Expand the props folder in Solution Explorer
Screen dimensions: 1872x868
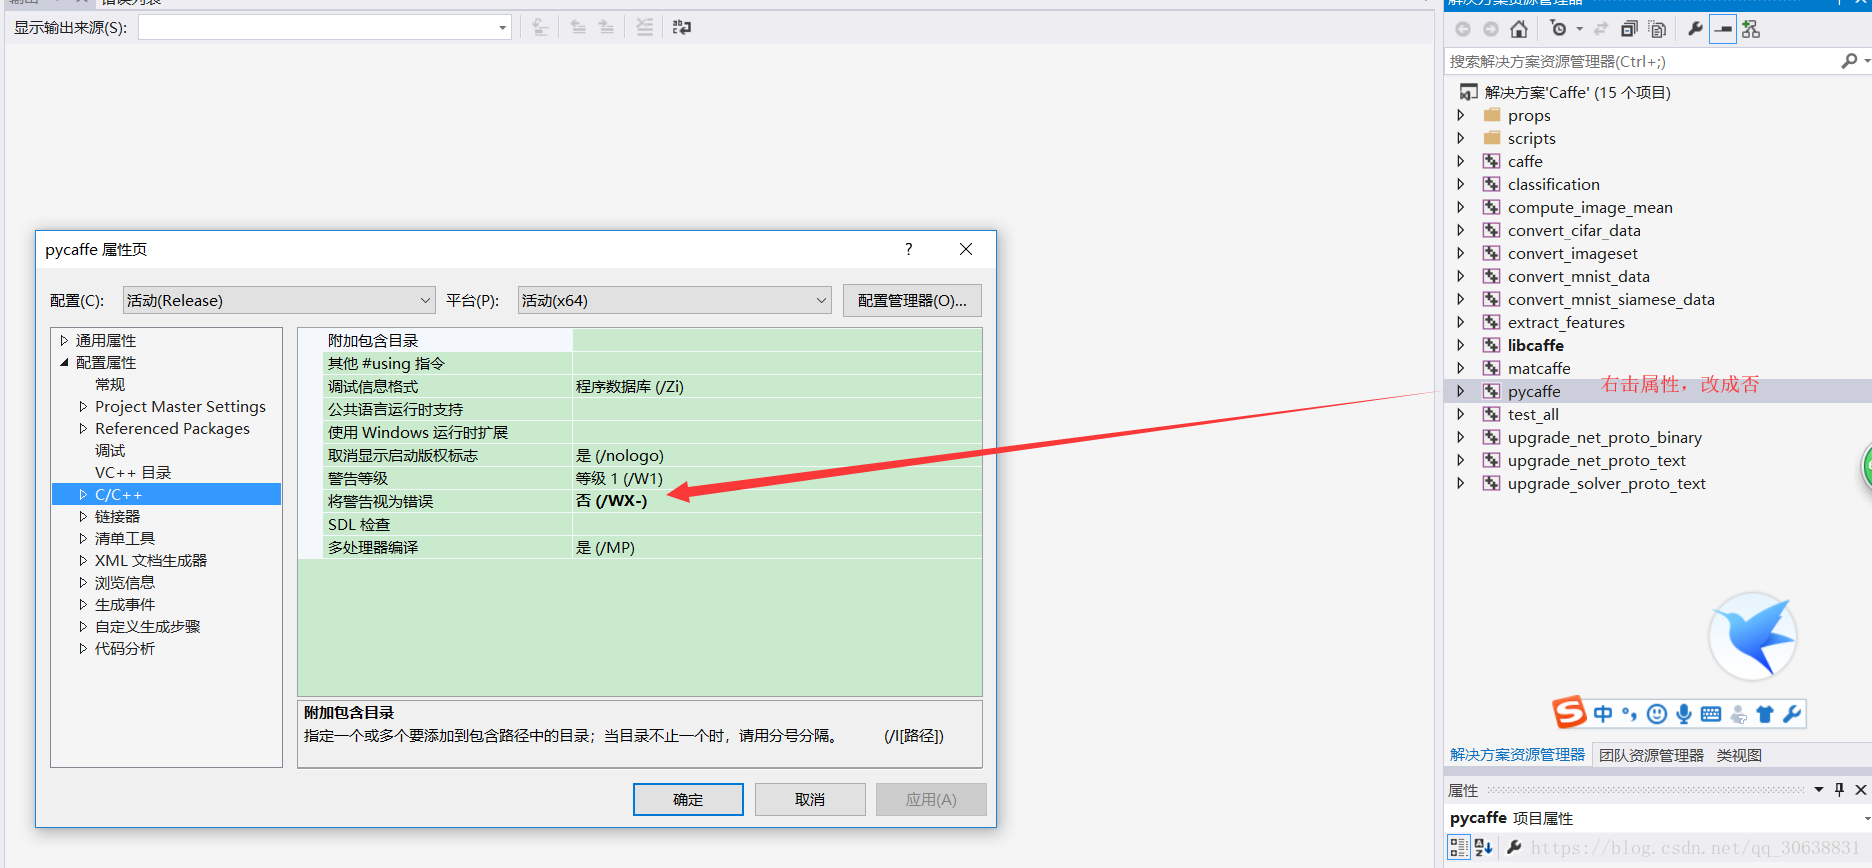(x=1460, y=115)
